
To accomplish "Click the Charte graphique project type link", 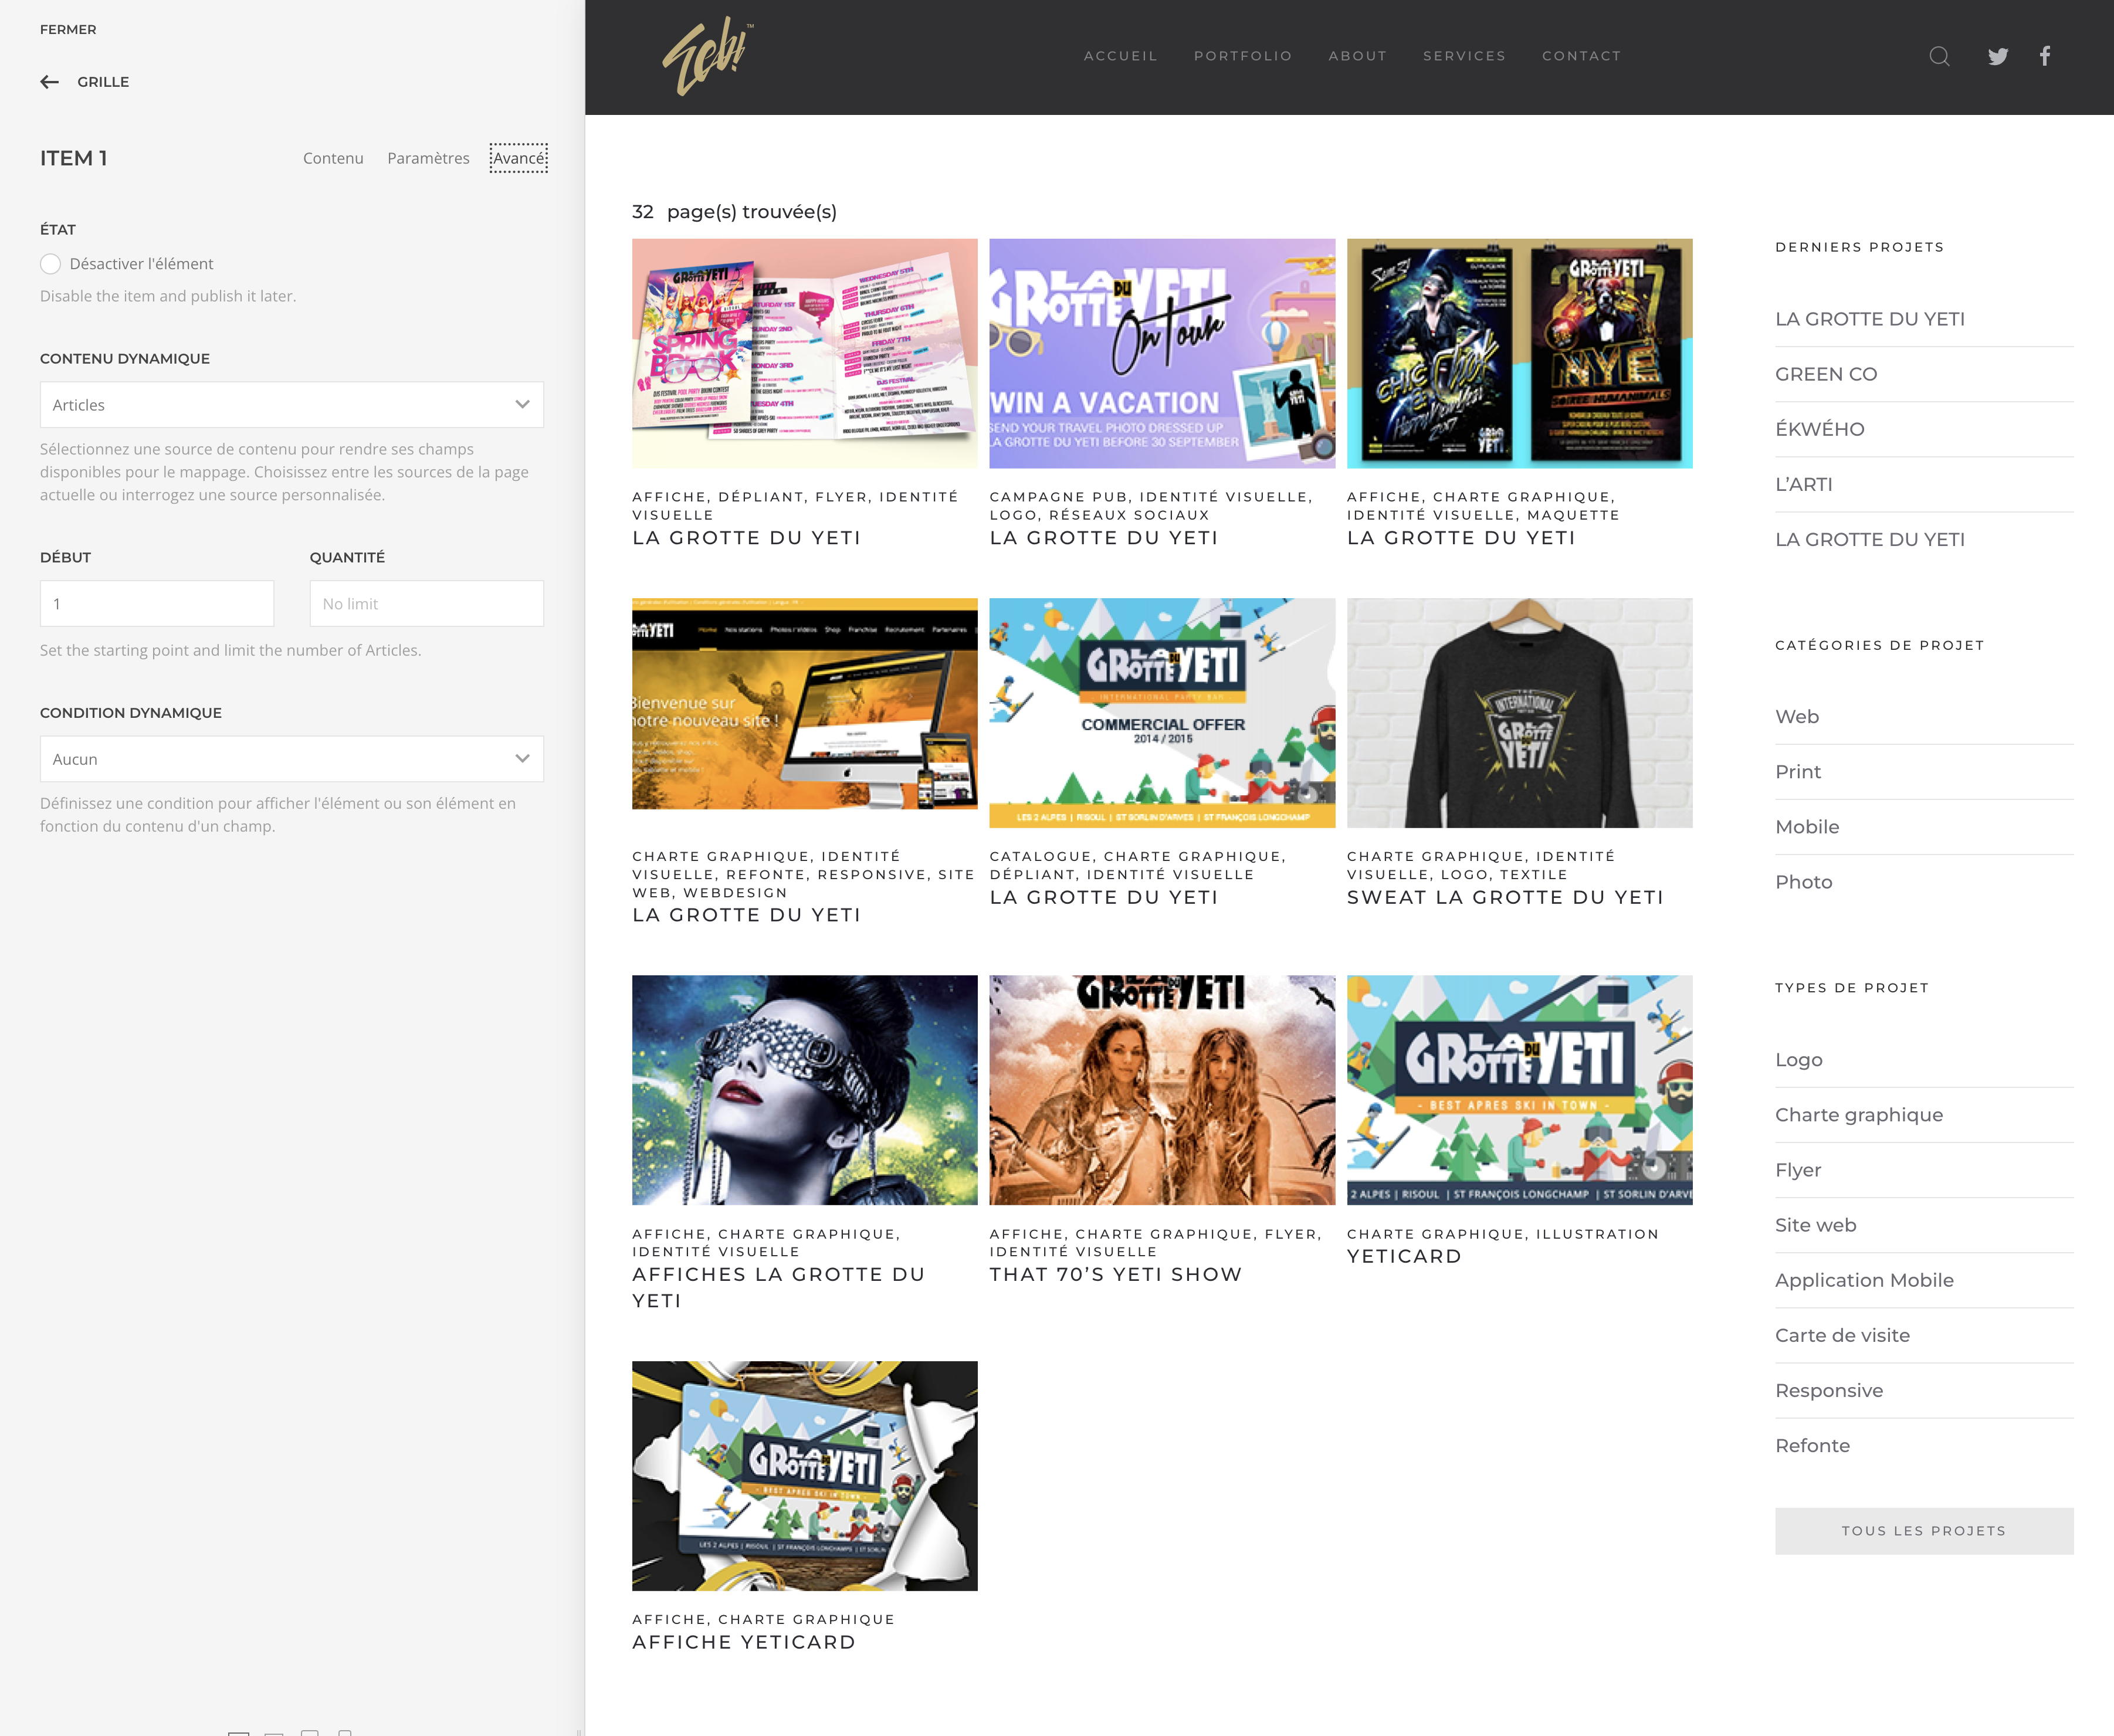I will [x=1858, y=1115].
